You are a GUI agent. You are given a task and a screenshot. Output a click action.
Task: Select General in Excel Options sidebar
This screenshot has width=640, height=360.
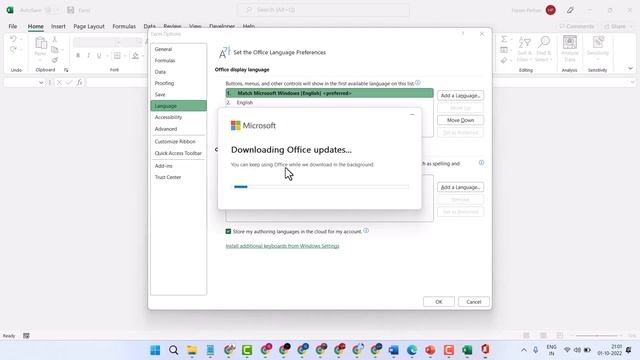(178, 49)
